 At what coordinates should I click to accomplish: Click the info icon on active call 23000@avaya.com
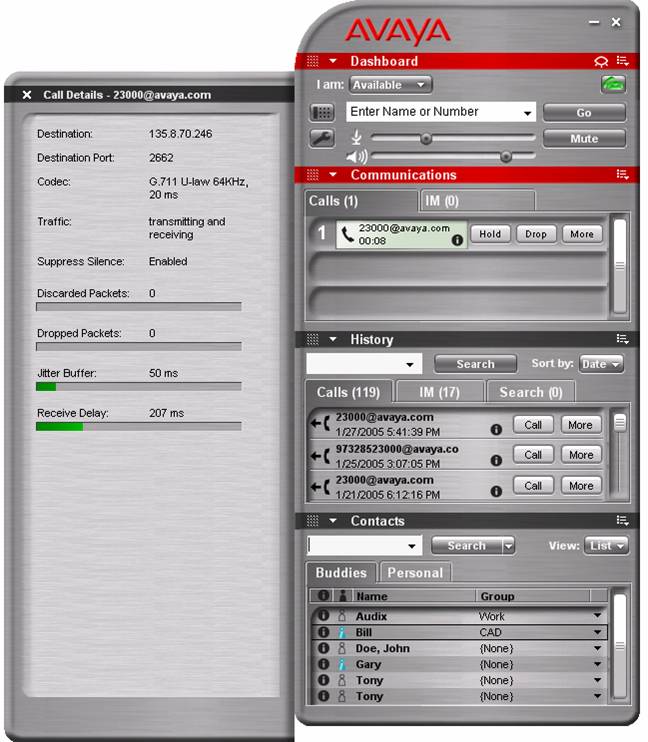(457, 240)
